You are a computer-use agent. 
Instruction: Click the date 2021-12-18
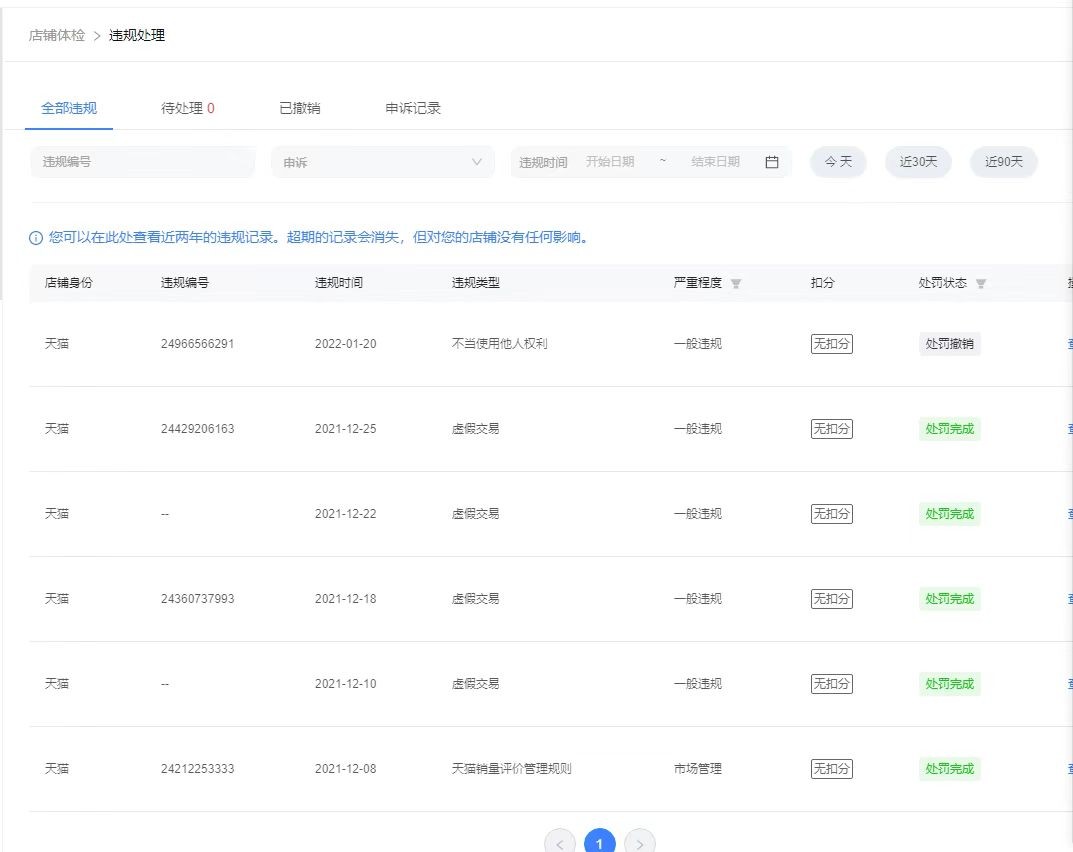click(346, 599)
